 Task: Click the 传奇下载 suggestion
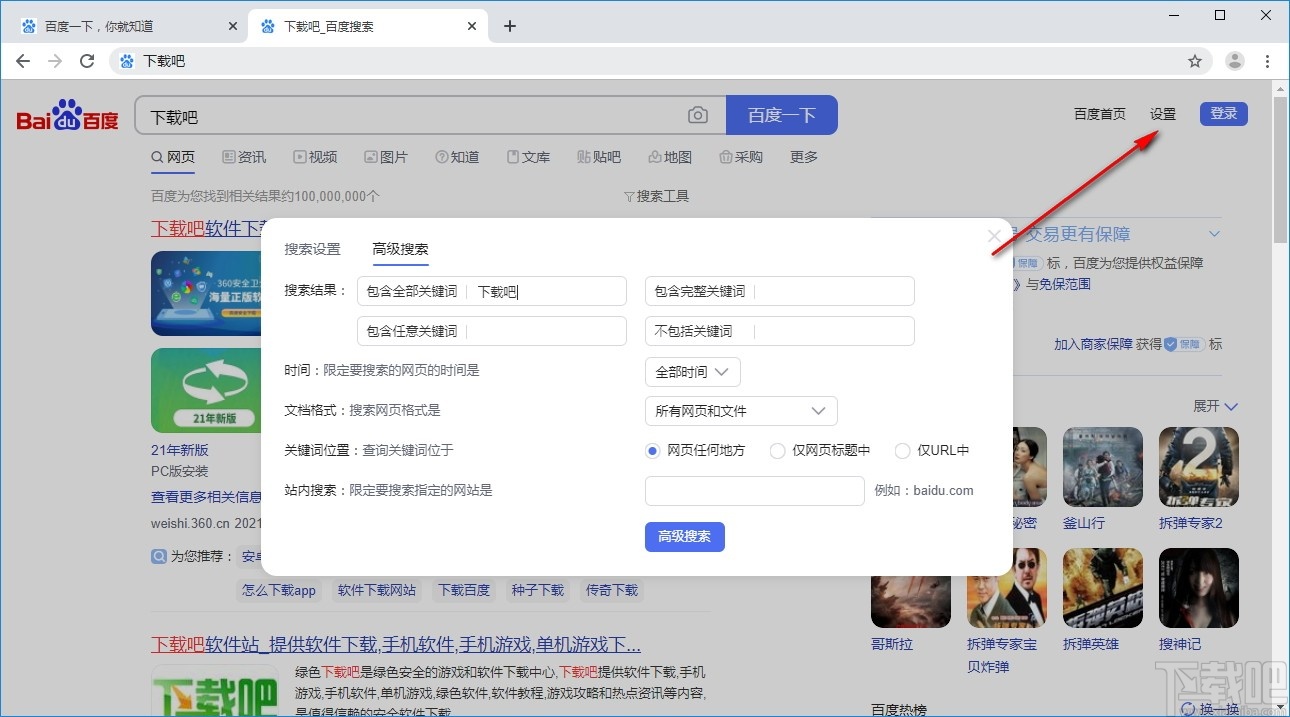[x=612, y=590]
